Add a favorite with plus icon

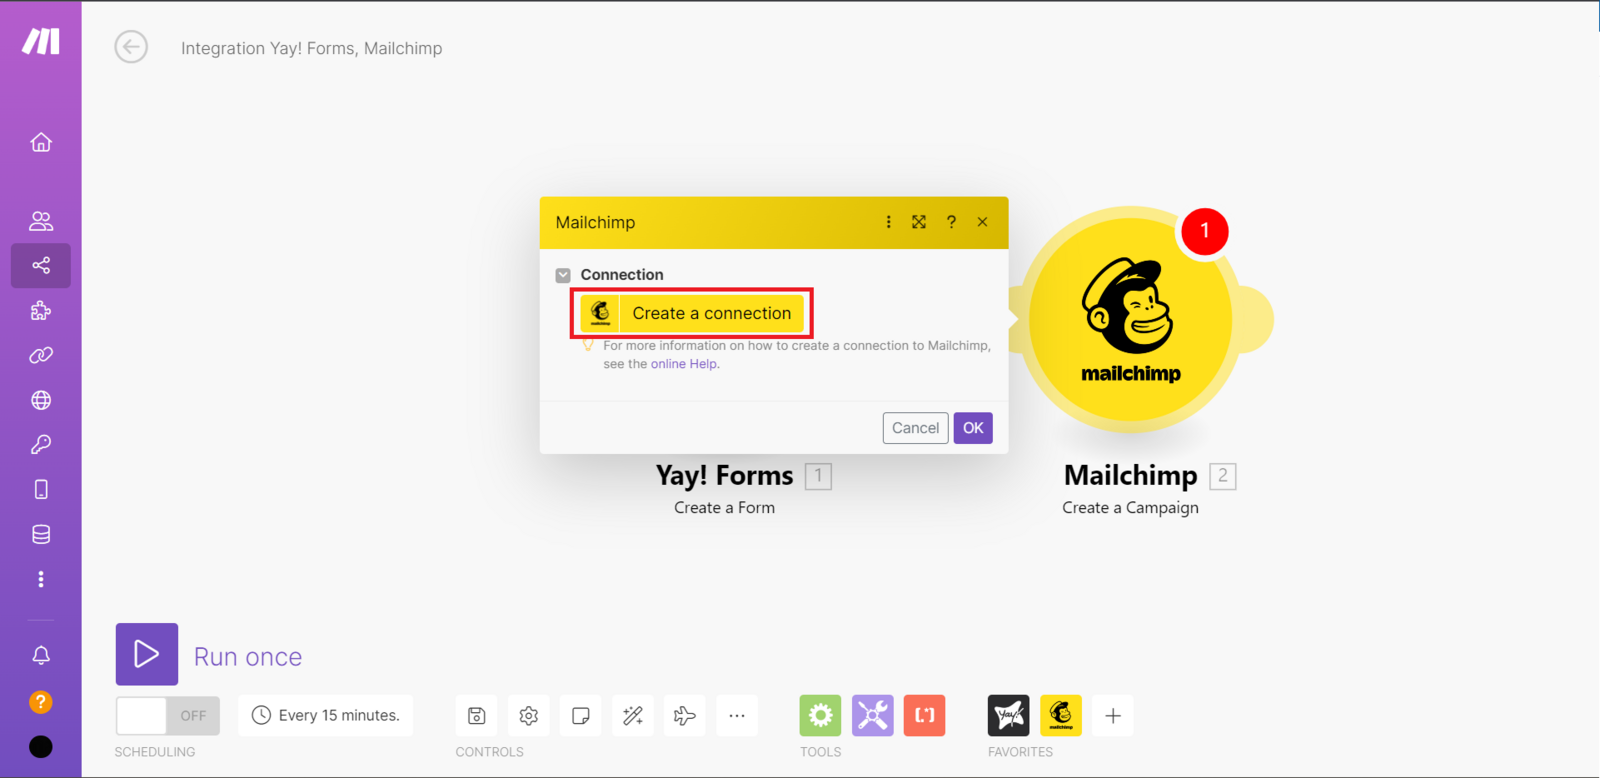click(x=1113, y=715)
